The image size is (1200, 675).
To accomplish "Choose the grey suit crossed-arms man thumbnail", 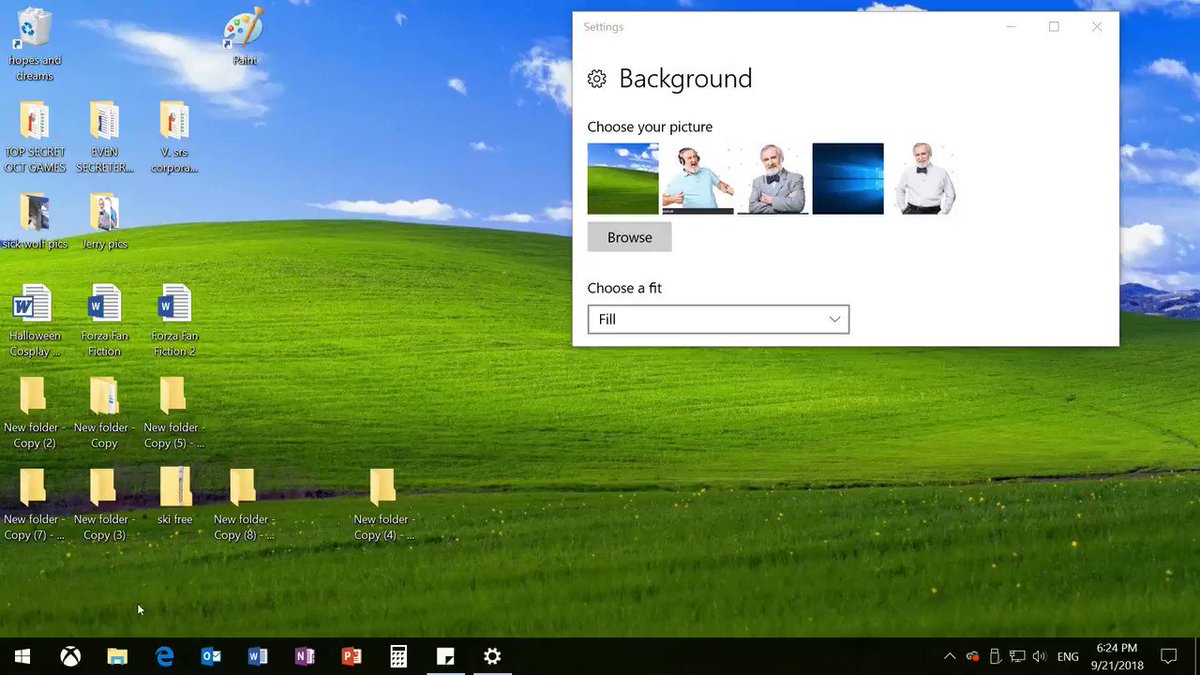I will coord(773,179).
